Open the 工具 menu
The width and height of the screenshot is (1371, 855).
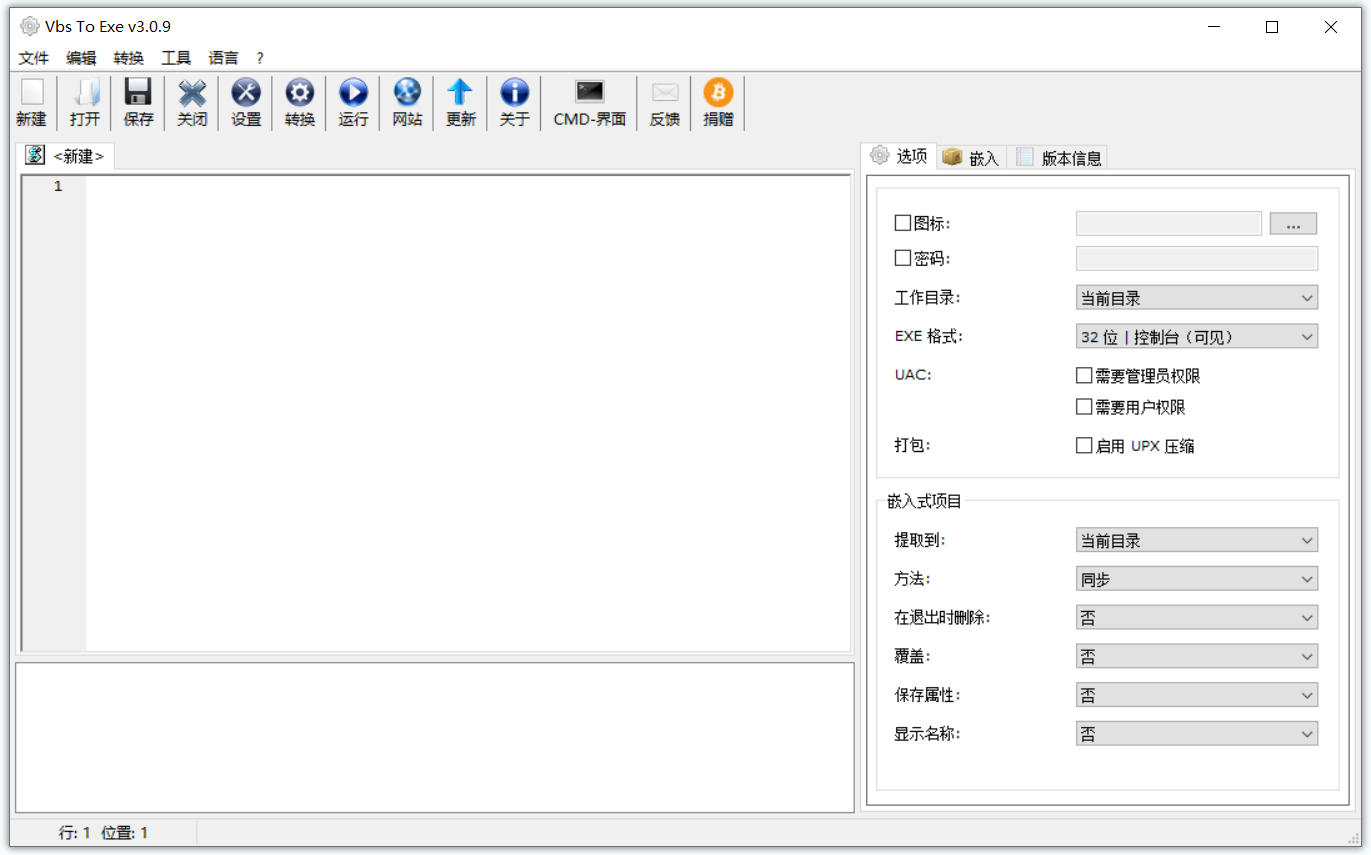(x=176, y=58)
